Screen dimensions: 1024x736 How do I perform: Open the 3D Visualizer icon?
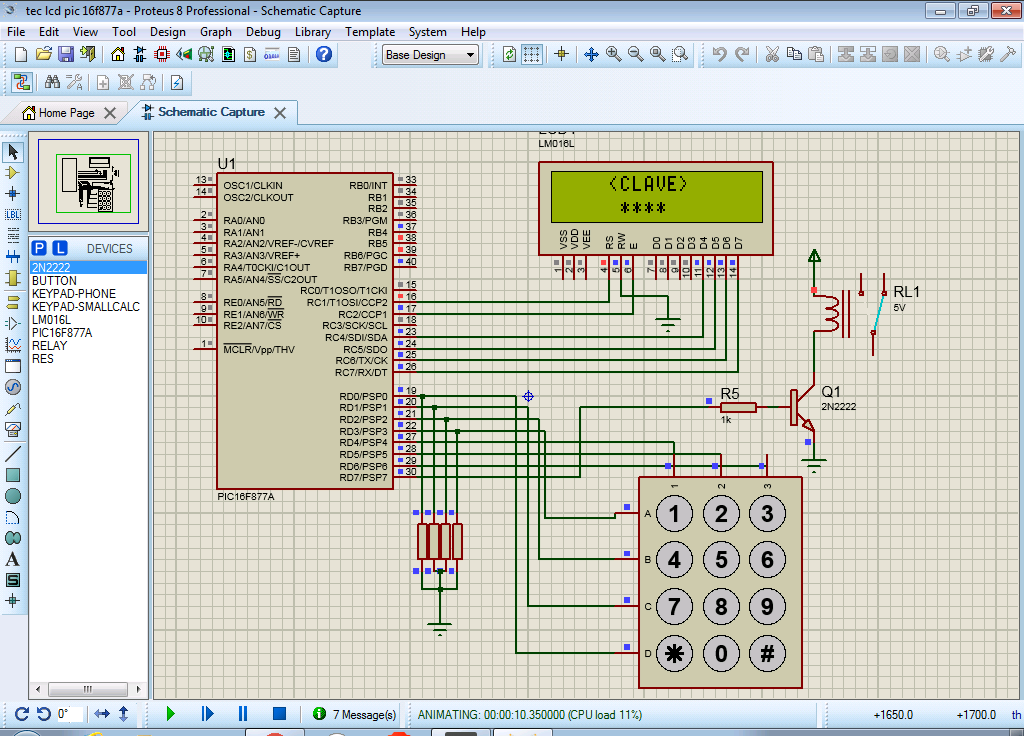184,54
